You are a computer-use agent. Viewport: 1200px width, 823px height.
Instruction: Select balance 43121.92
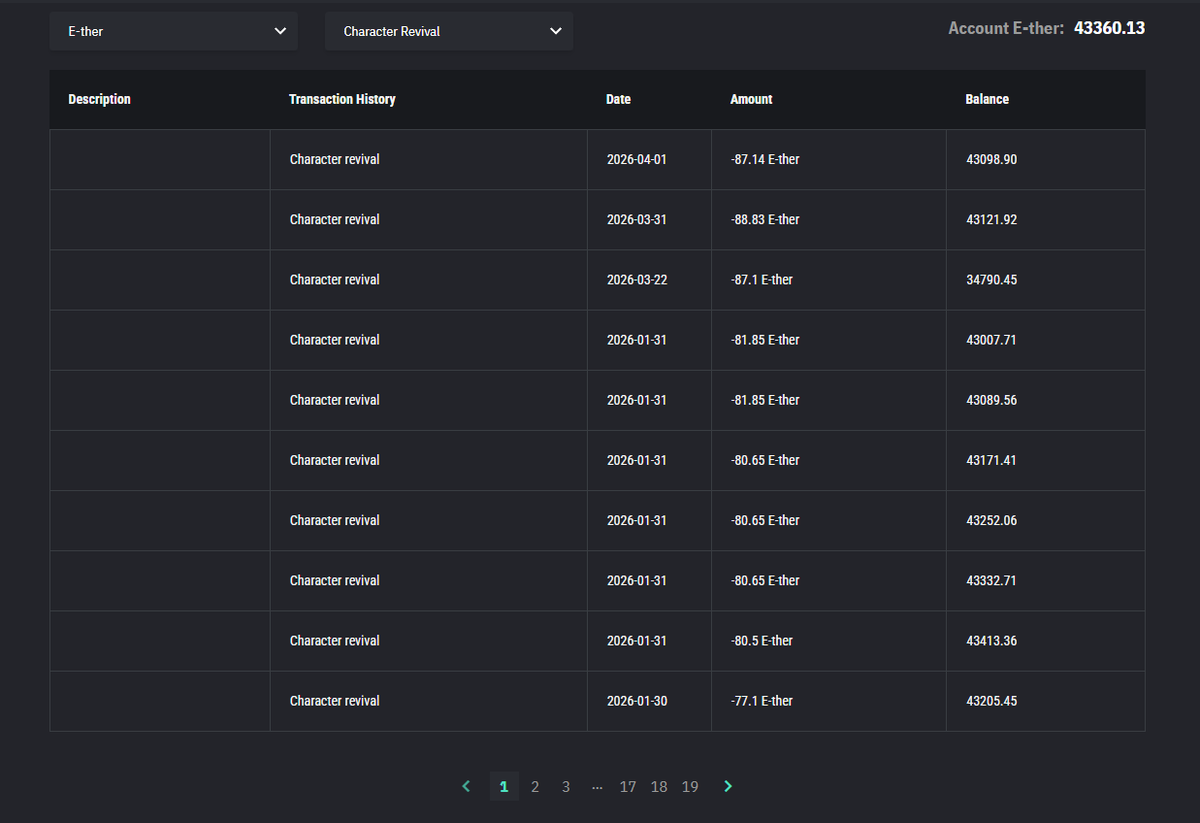992,219
